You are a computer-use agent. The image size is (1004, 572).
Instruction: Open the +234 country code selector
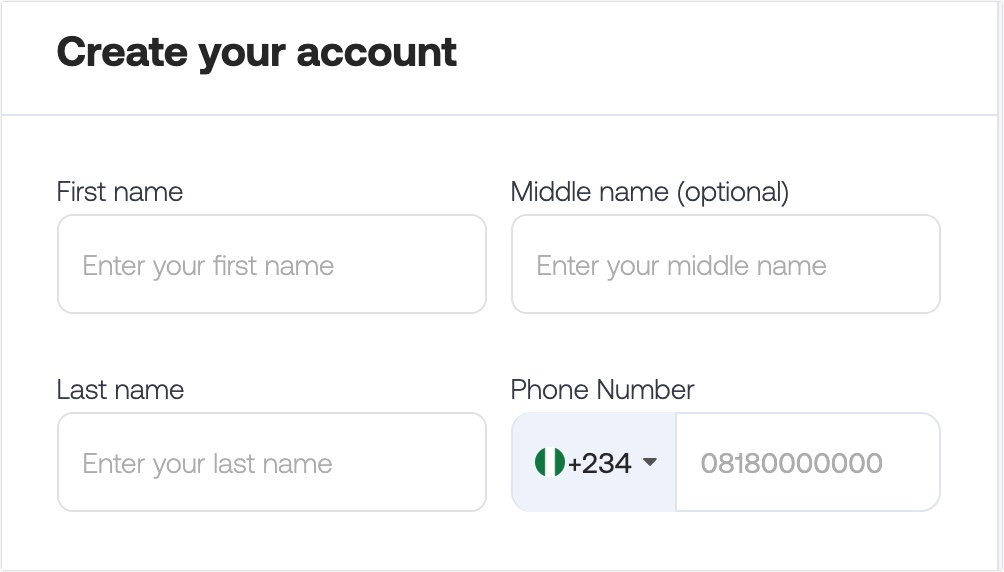(x=594, y=462)
